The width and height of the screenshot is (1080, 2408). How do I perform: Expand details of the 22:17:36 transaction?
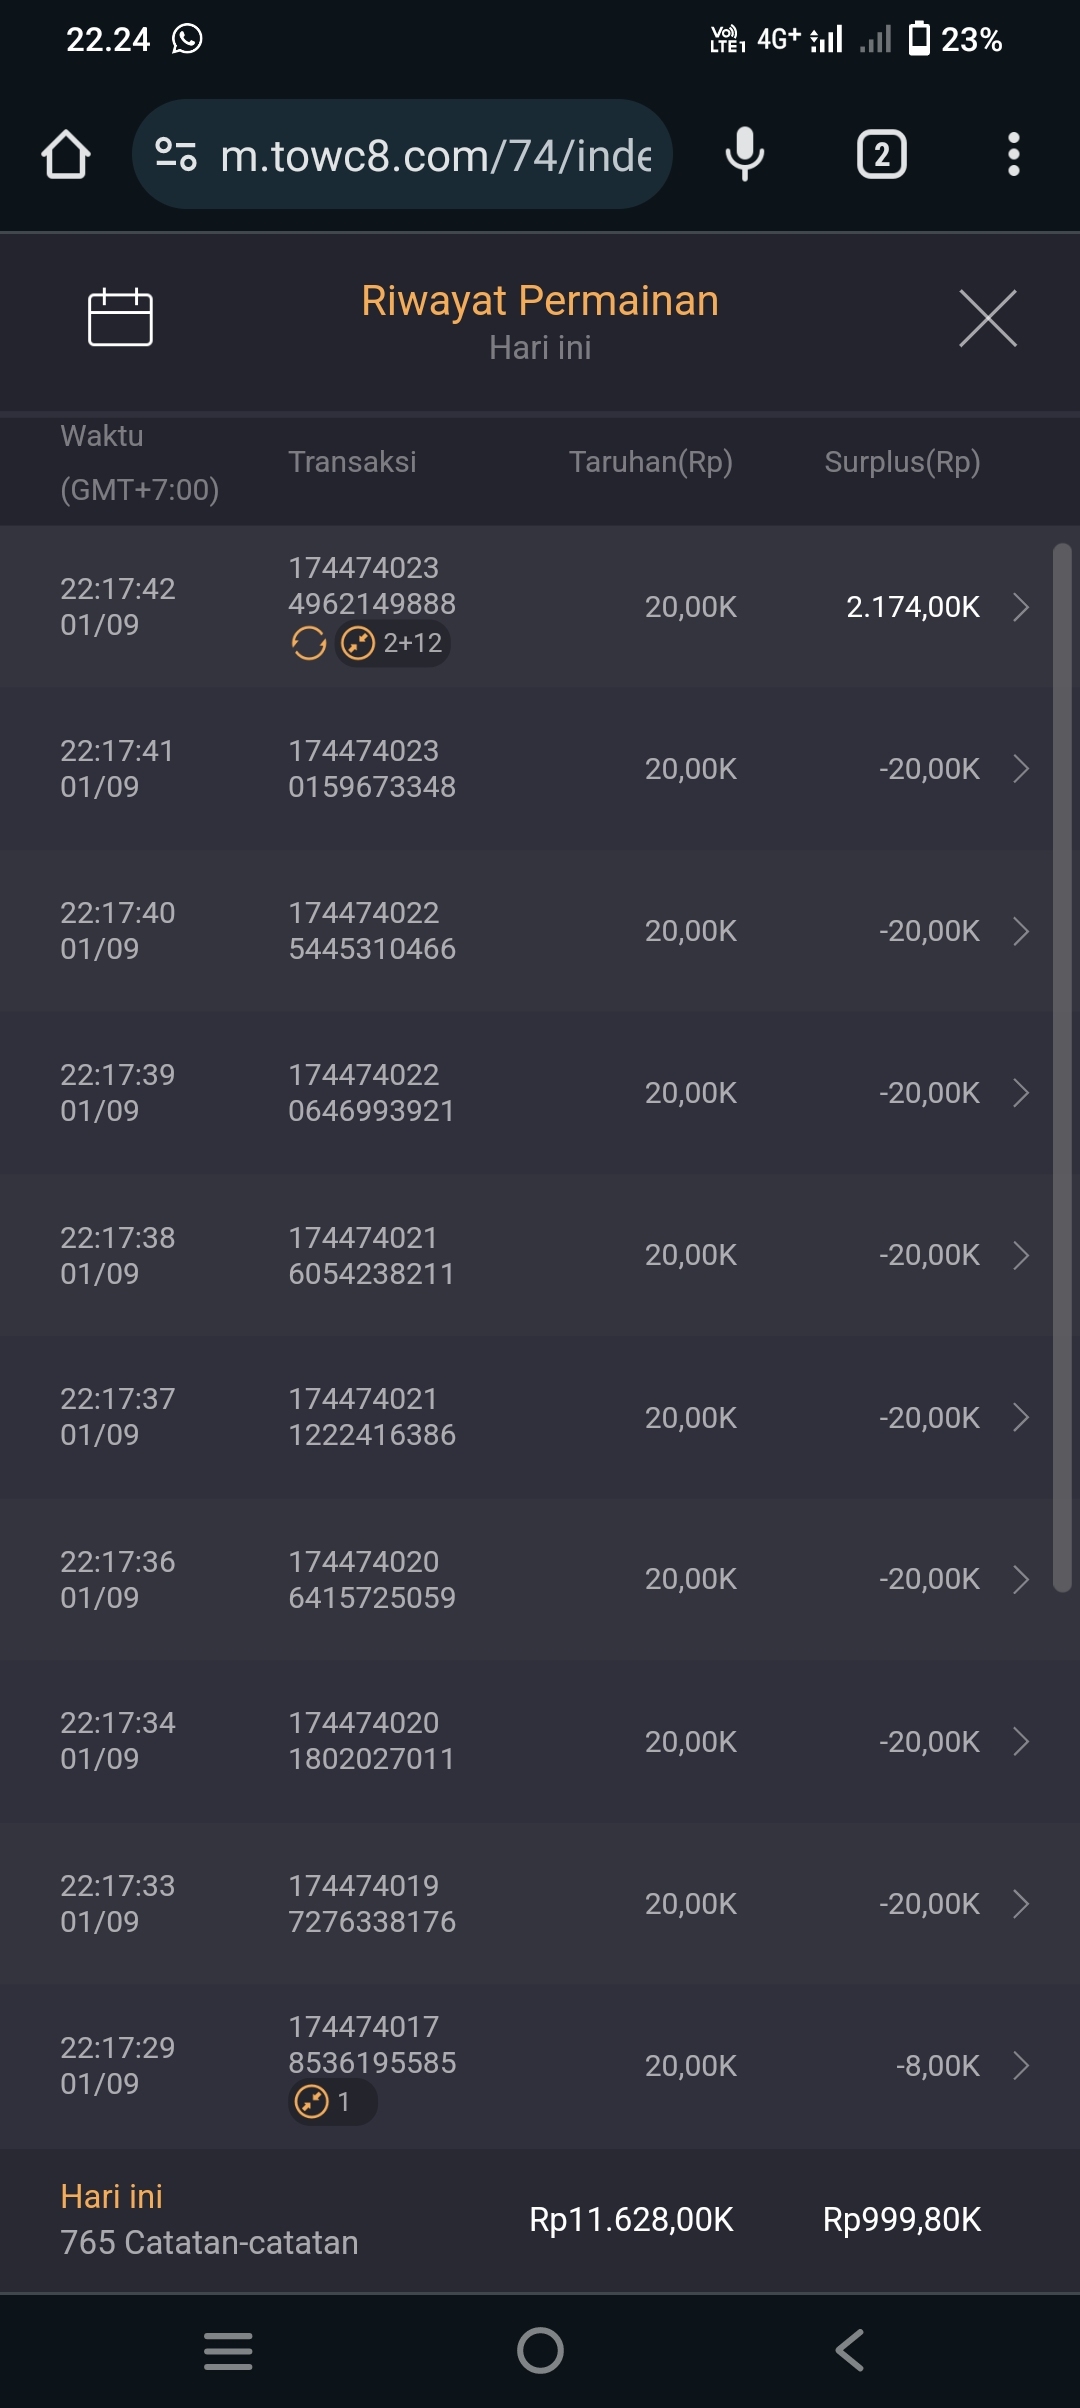pos(1020,1579)
